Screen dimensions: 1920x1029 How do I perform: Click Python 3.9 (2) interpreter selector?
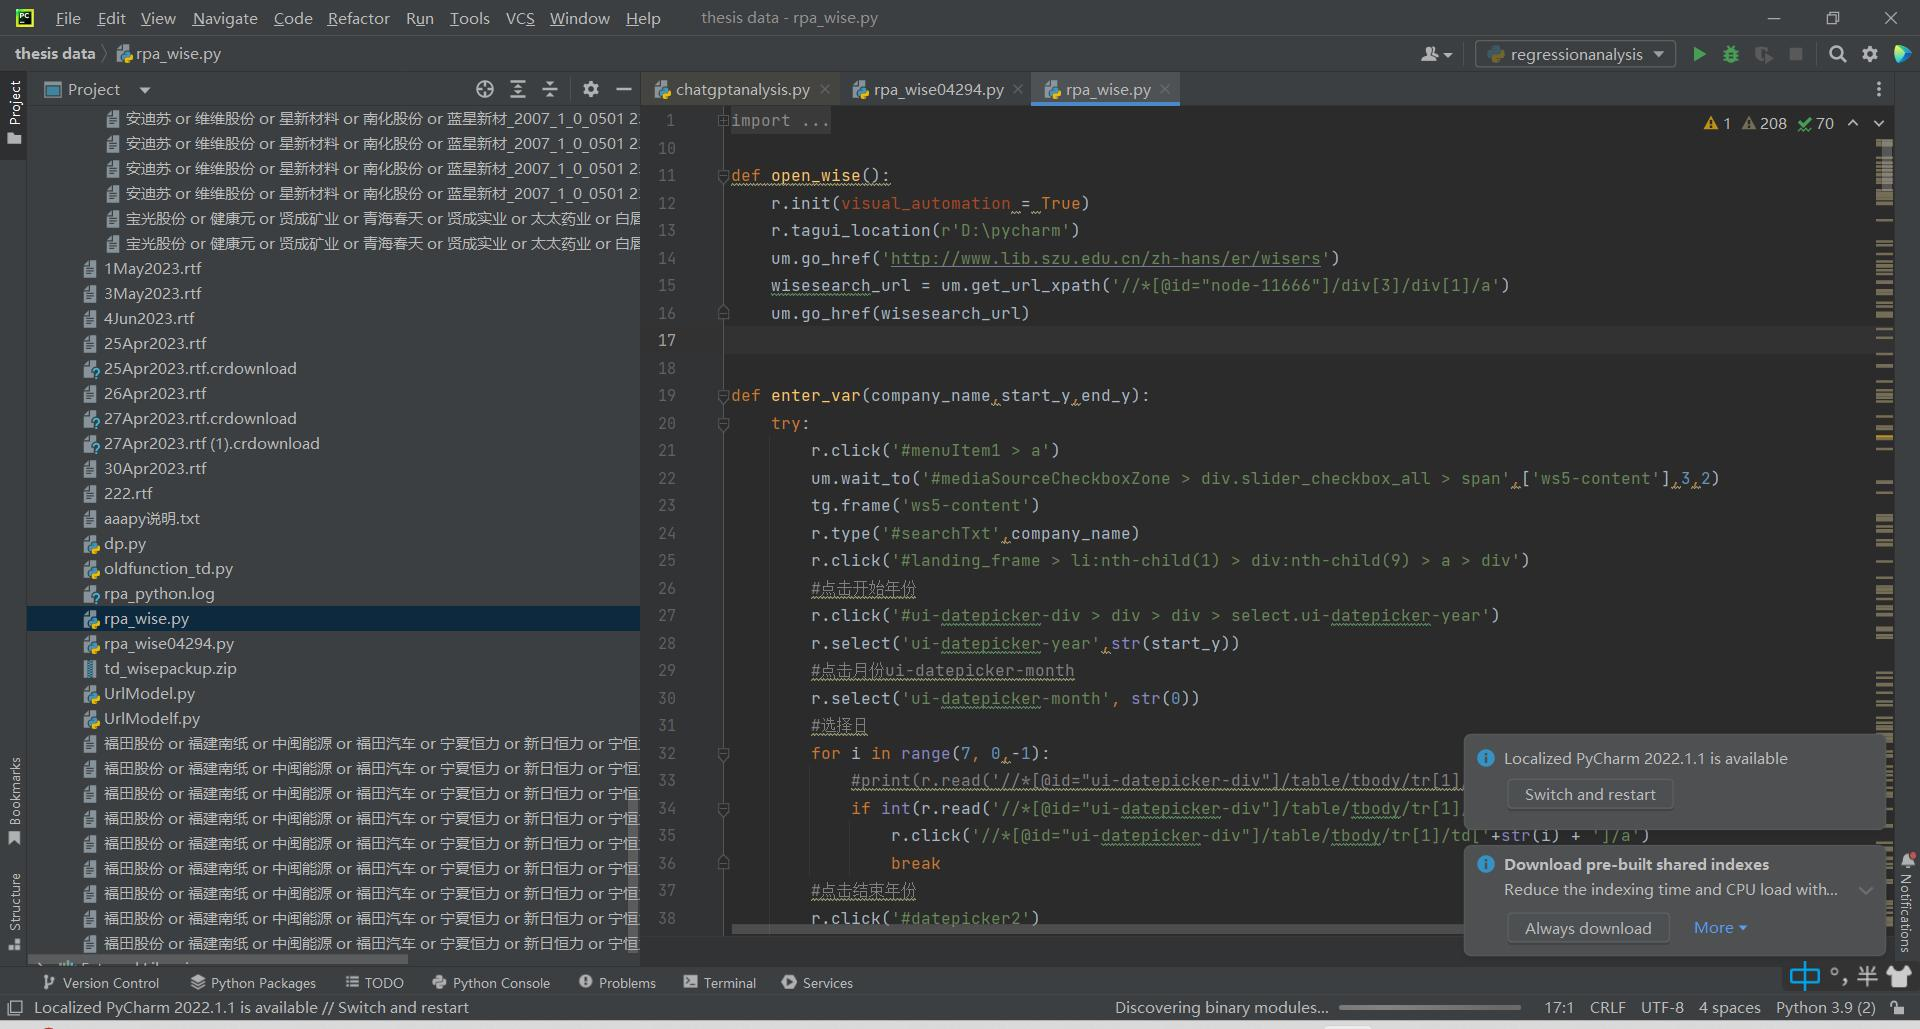click(1825, 1007)
